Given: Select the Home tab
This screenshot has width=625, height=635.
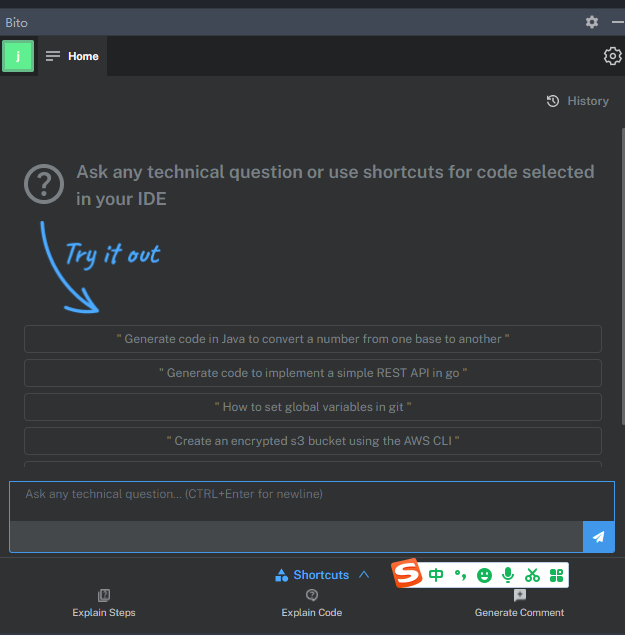Looking at the screenshot, I should click(83, 56).
